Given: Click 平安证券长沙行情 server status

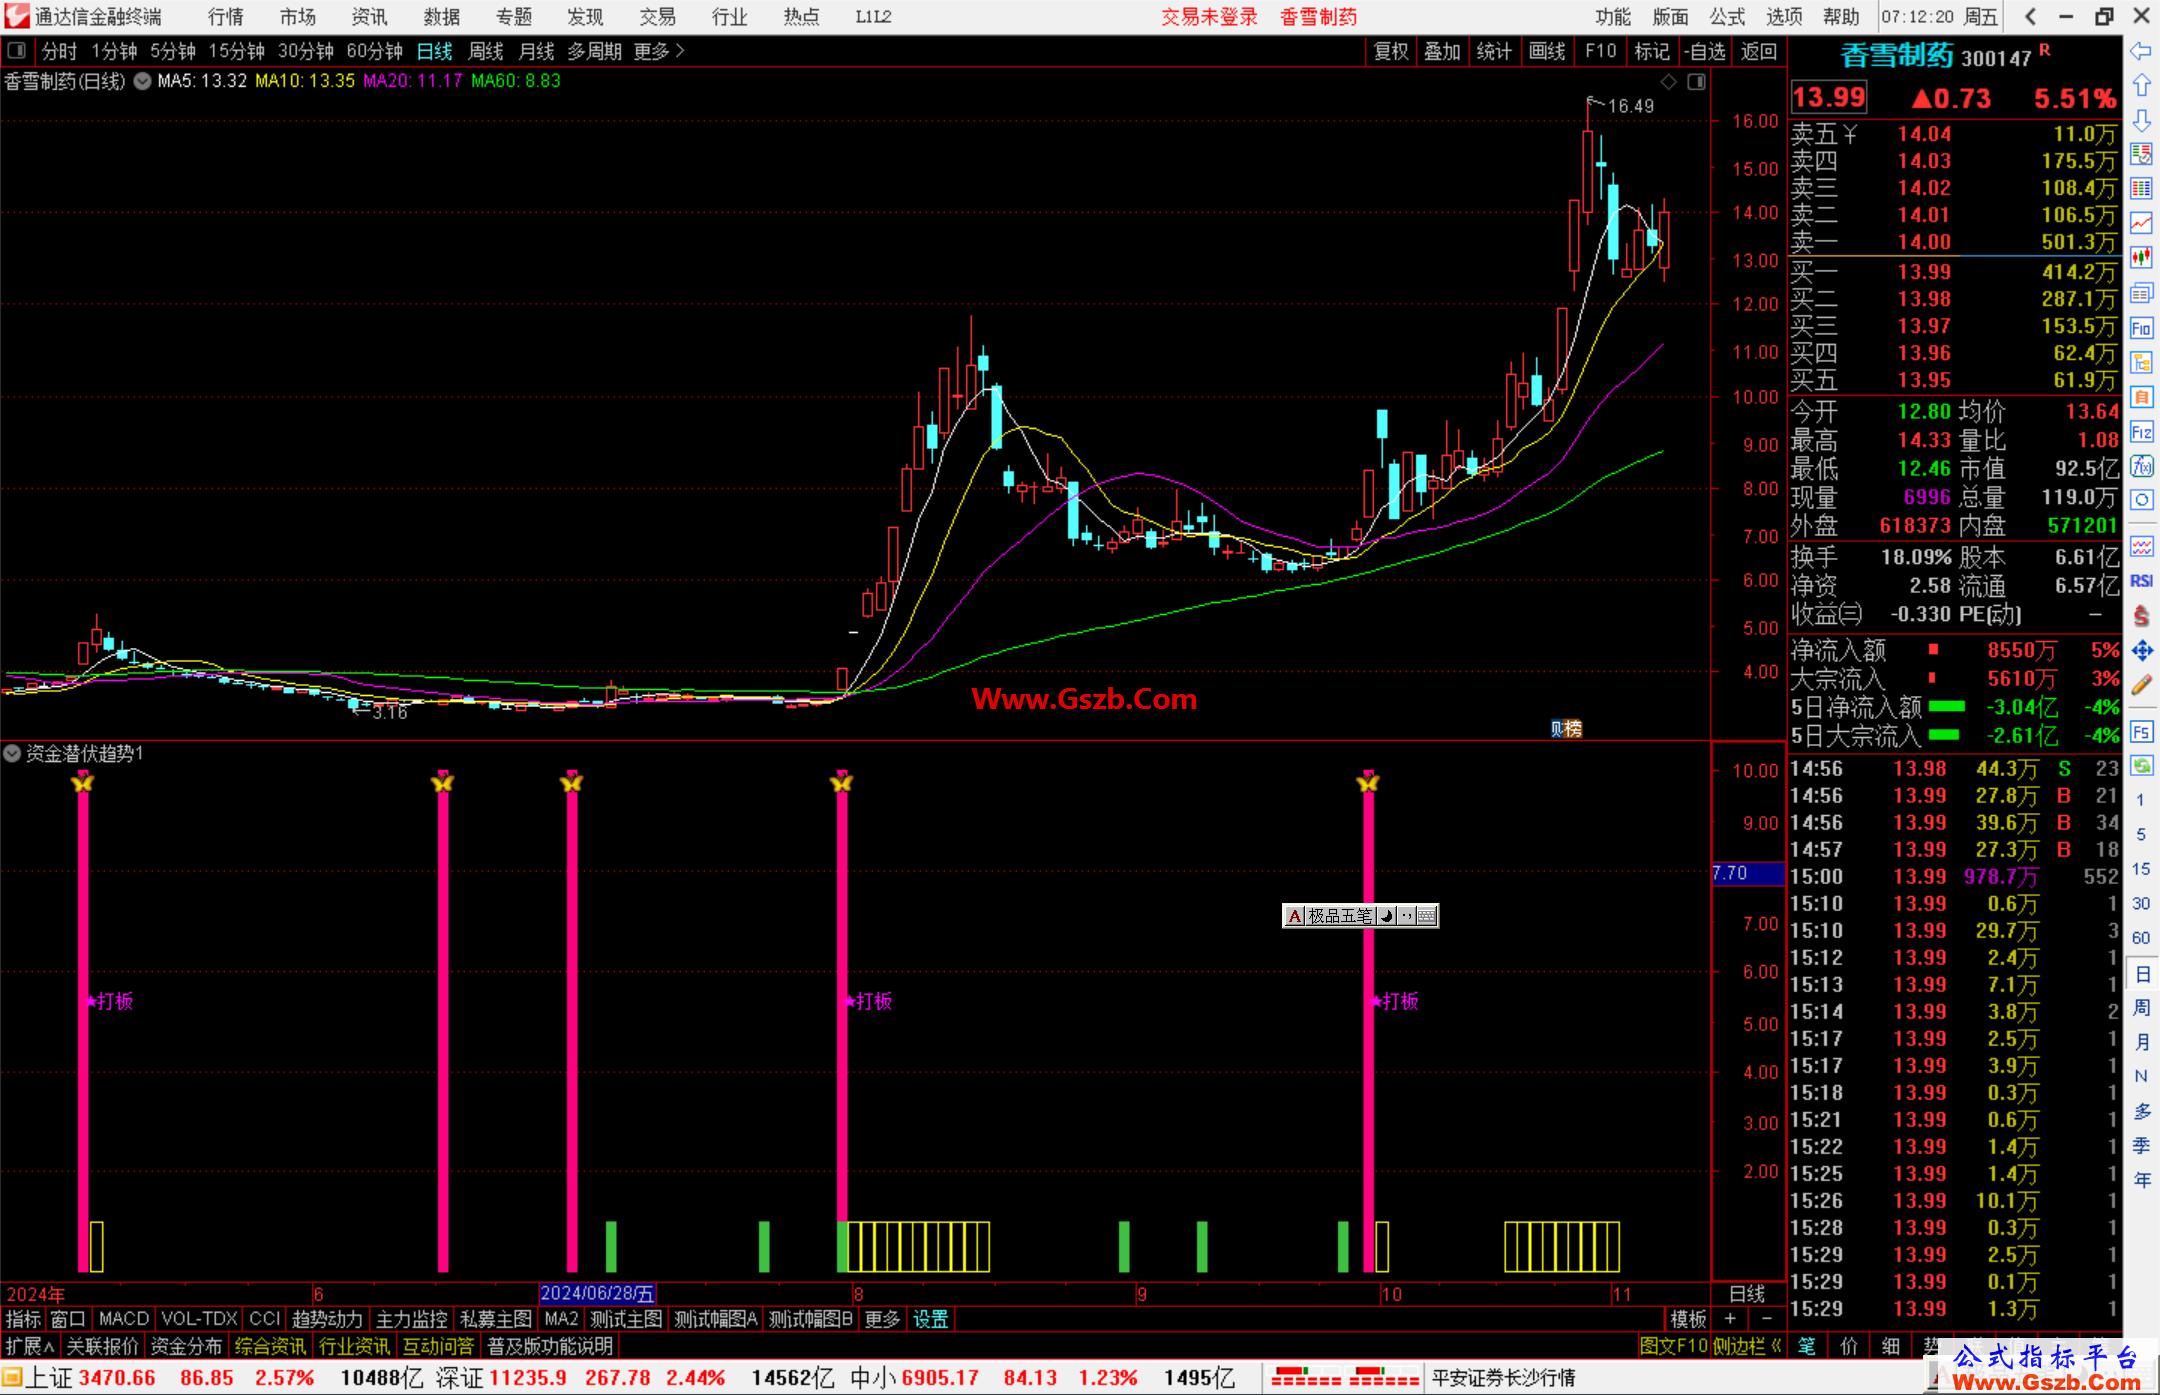Looking at the screenshot, I should pos(1503,1378).
